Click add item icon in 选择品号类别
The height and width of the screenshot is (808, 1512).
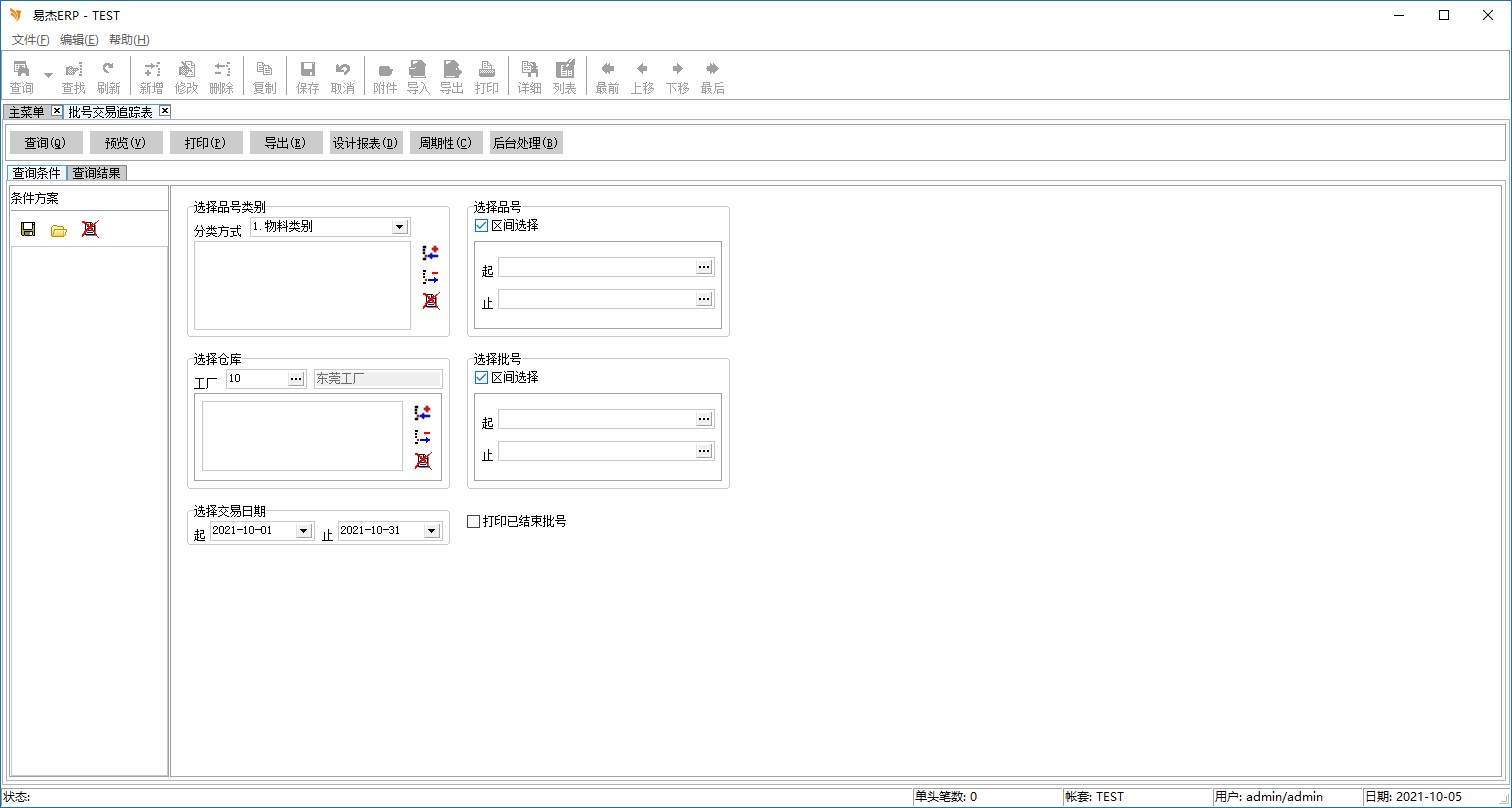click(431, 253)
